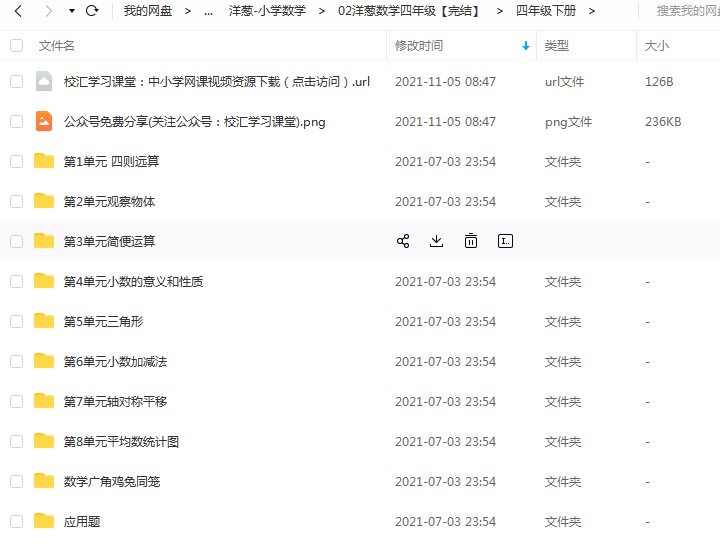Click the 第4单元小数的意义和性质 folder icon
Screen dimensions: 720x553
tap(44, 281)
